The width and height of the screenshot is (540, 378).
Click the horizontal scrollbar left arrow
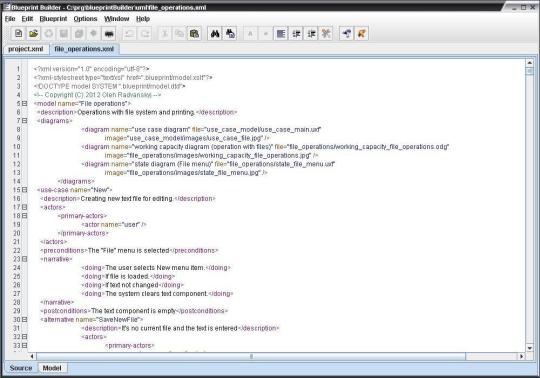click(32, 356)
